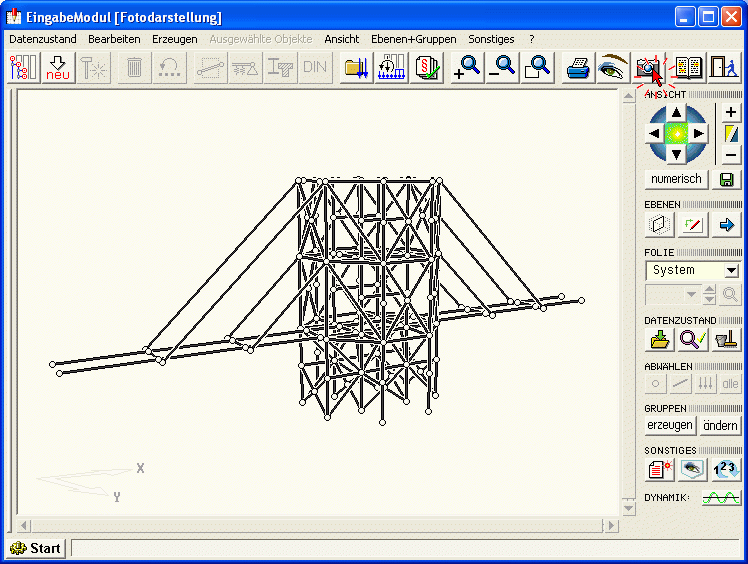748x564 pixels.
Task: Click the blue arrow icon under Ebenen
Action: point(726,225)
